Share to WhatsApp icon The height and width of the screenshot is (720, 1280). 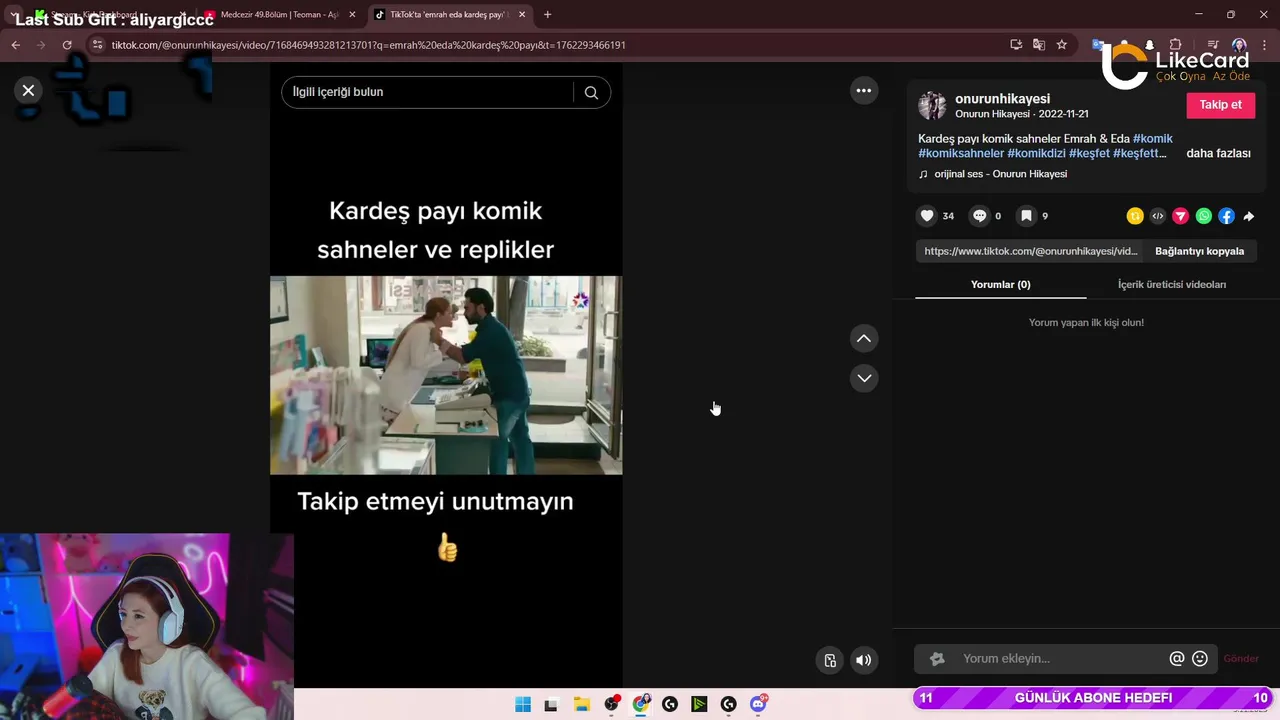[x=1204, y=216]
